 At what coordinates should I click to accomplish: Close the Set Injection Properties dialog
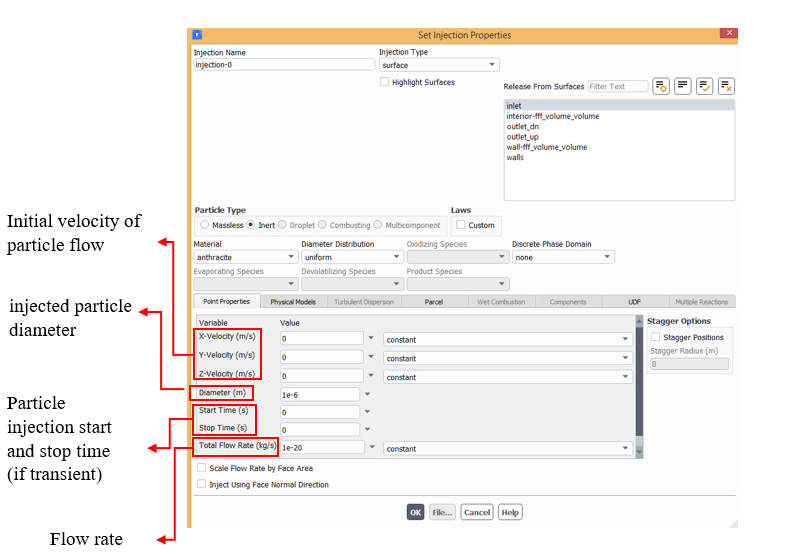pos(729,34)
